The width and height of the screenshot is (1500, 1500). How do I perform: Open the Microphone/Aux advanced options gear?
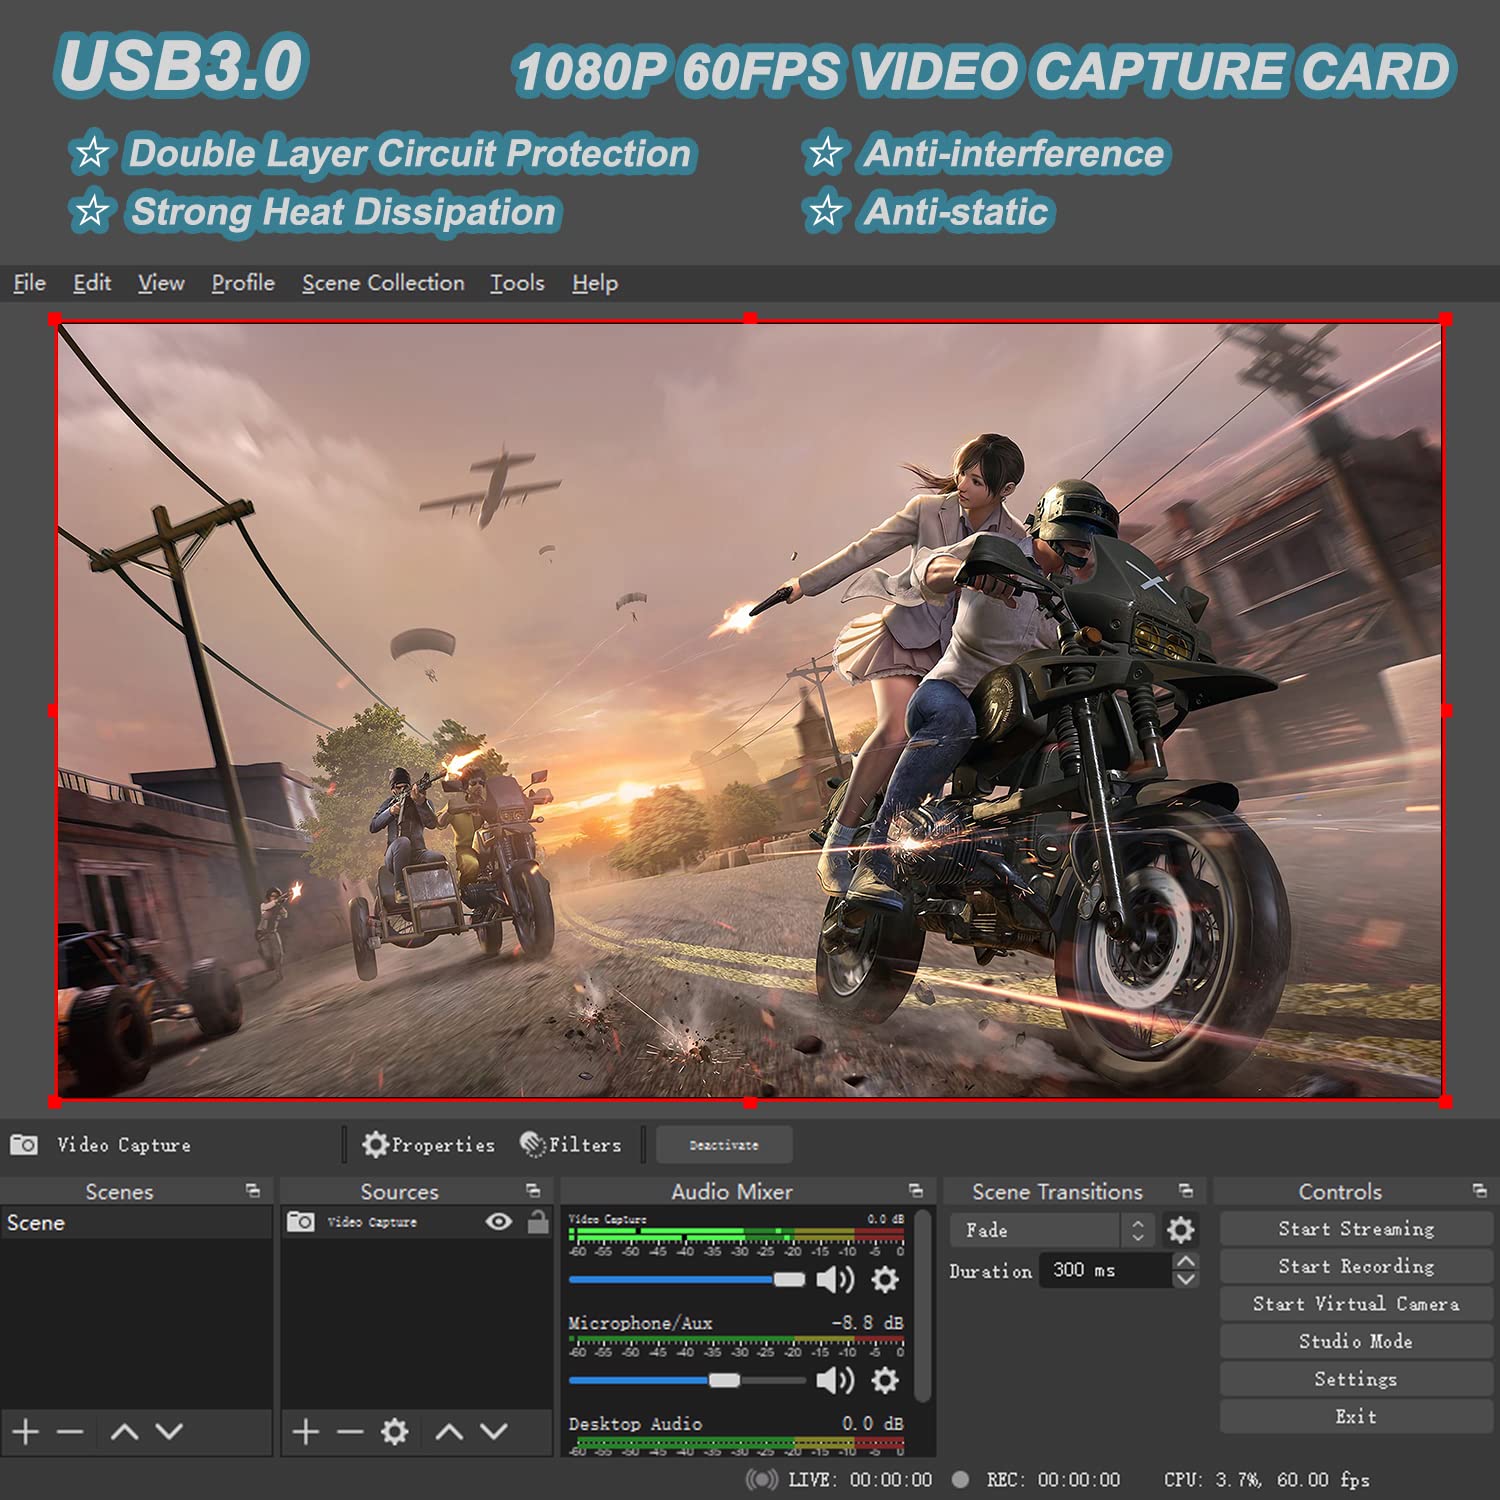point(884,1381)
